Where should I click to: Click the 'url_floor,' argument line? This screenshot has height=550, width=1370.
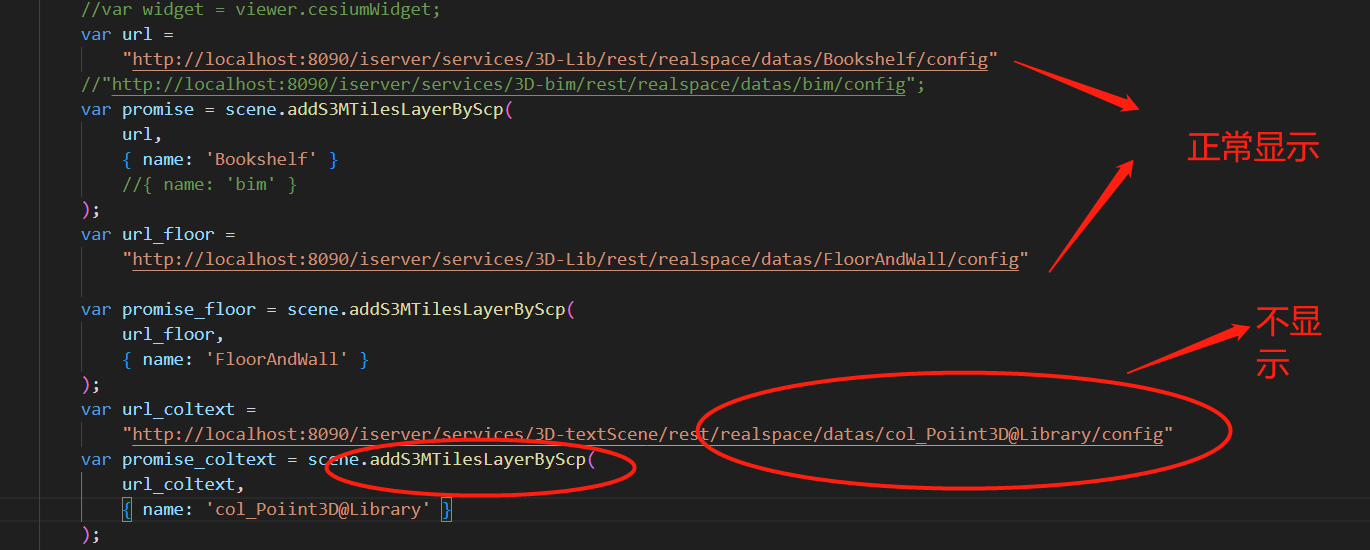174,334
